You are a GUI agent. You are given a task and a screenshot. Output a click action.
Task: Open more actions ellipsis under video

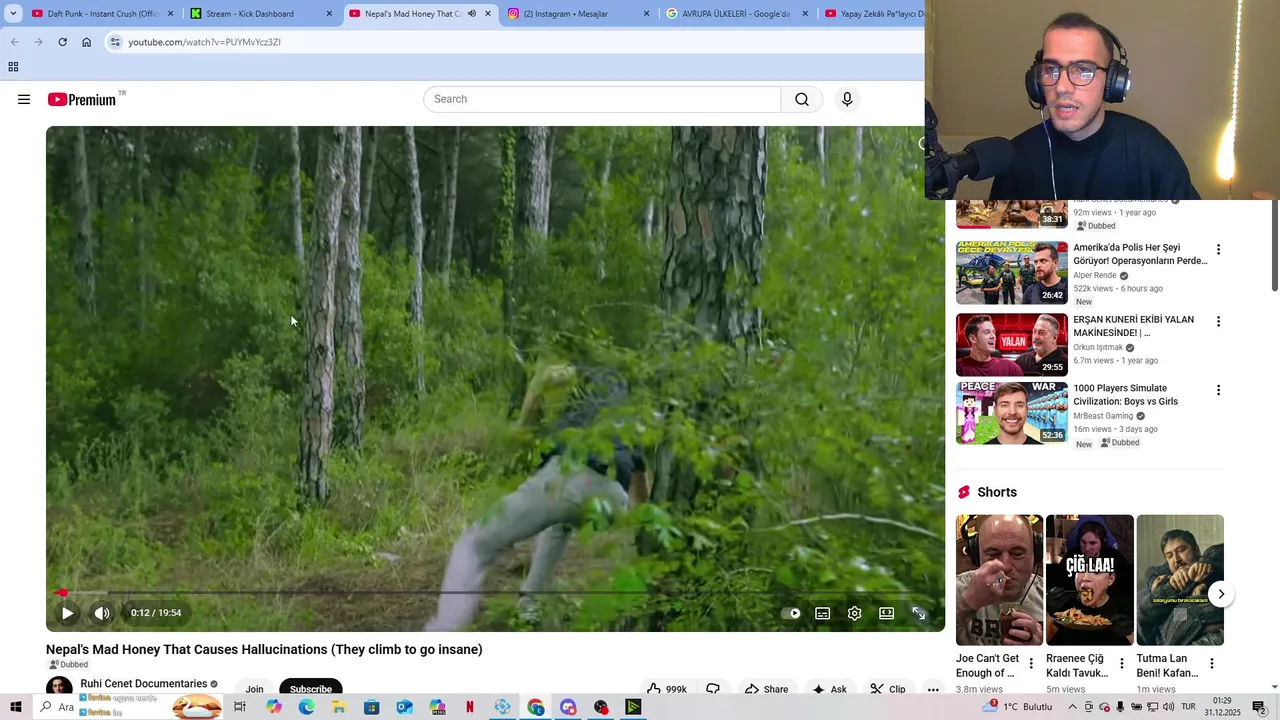(x=933, y=689)
